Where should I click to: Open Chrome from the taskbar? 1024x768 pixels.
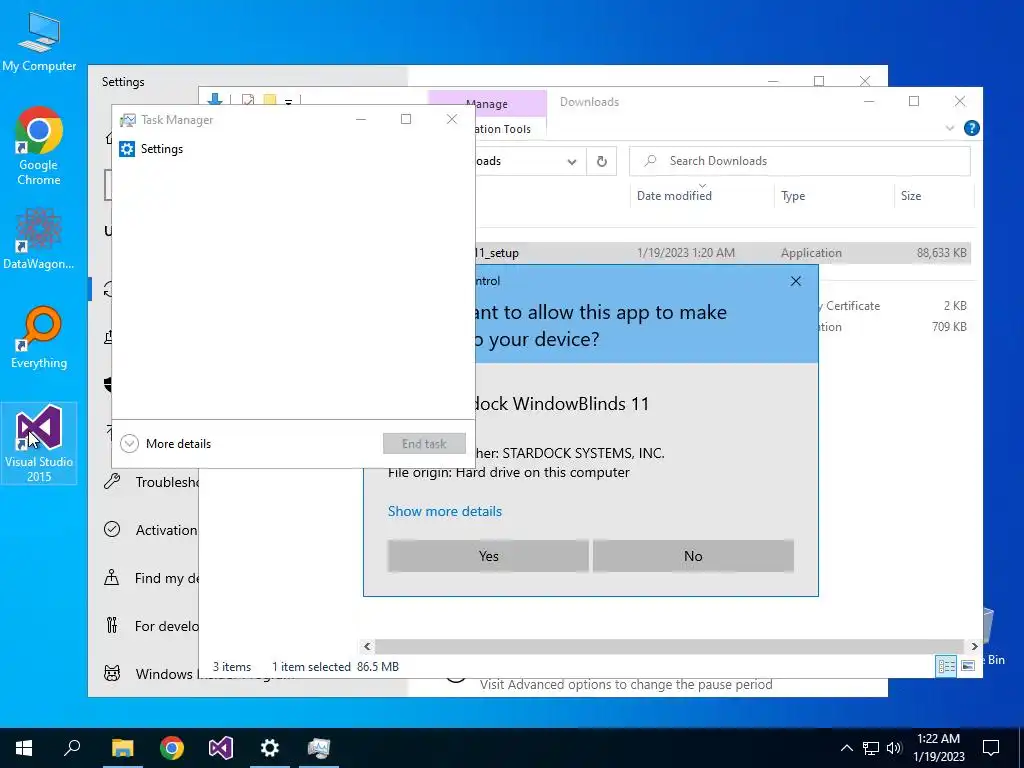[172, 748]
